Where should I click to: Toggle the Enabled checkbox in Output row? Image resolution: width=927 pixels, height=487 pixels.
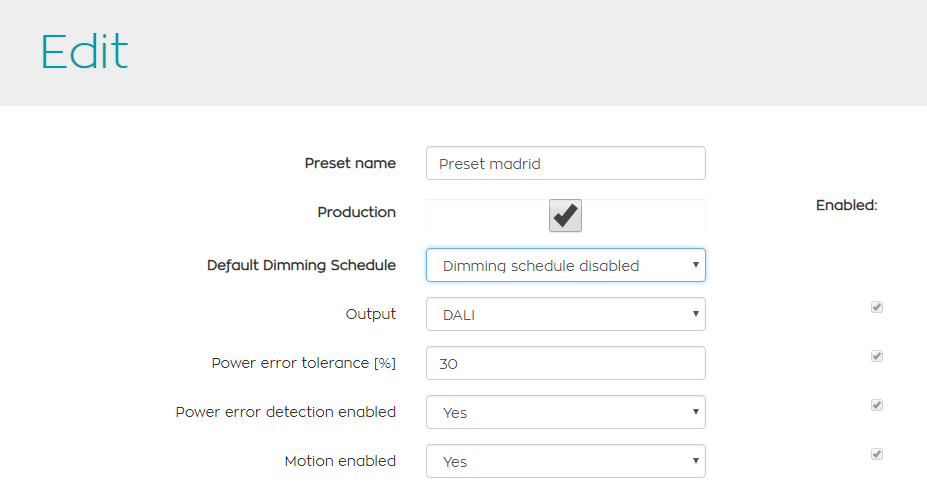point(877,307)
